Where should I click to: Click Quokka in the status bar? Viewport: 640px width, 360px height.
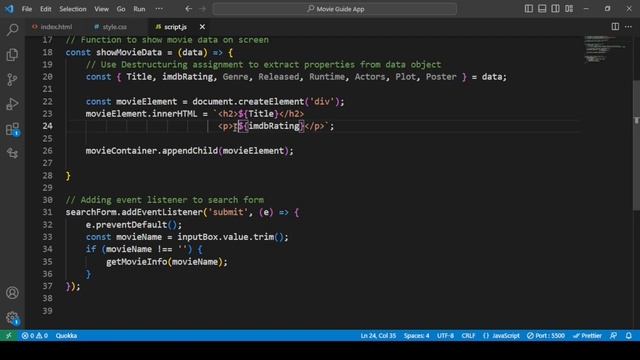(x=66, y=336)
